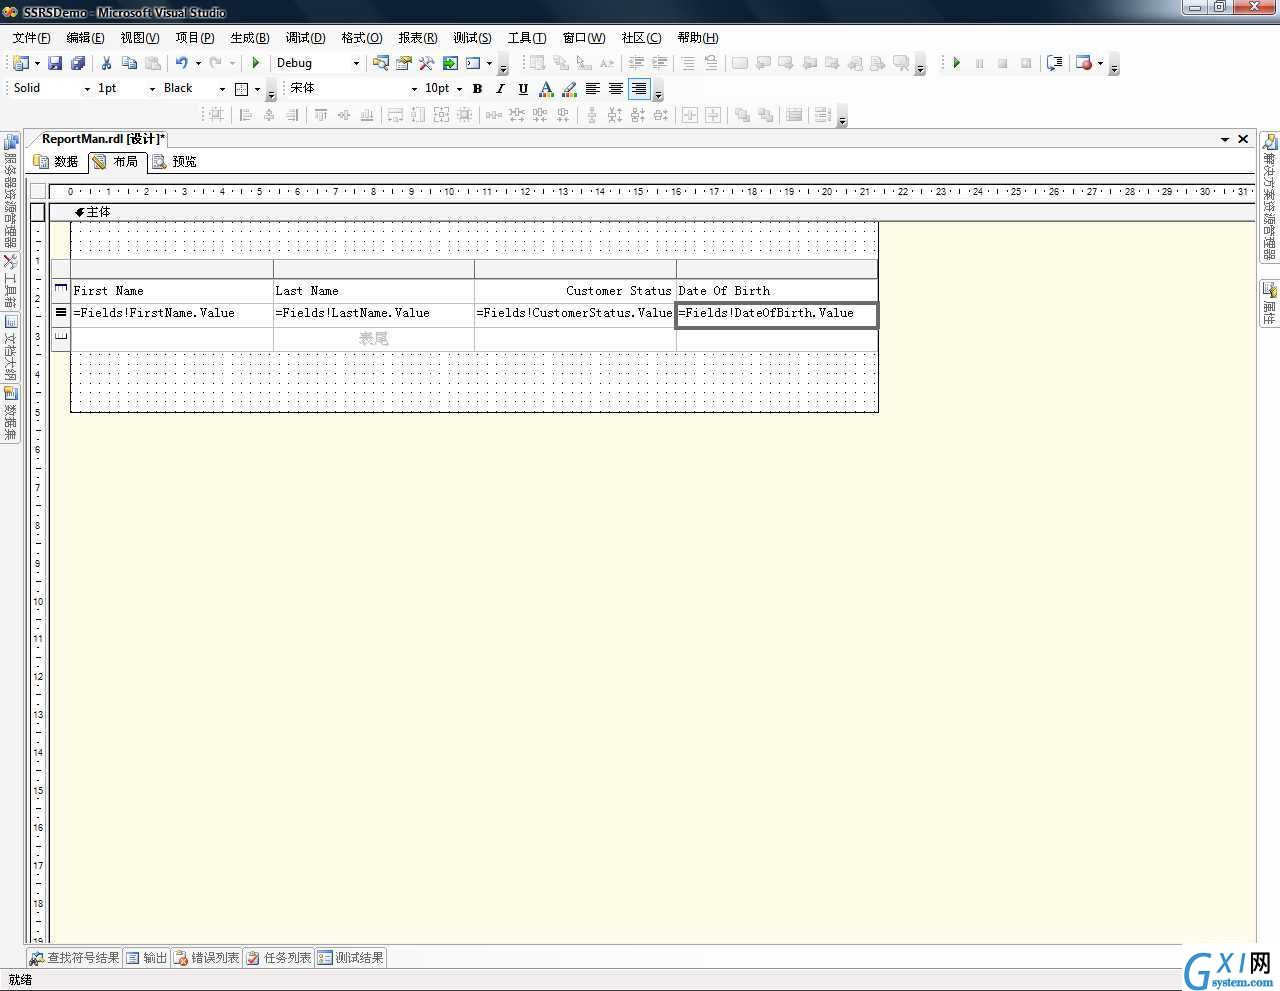Open the 测试结果 panel
Viewport: 1280px width, 991px height.
pos(351,958)
